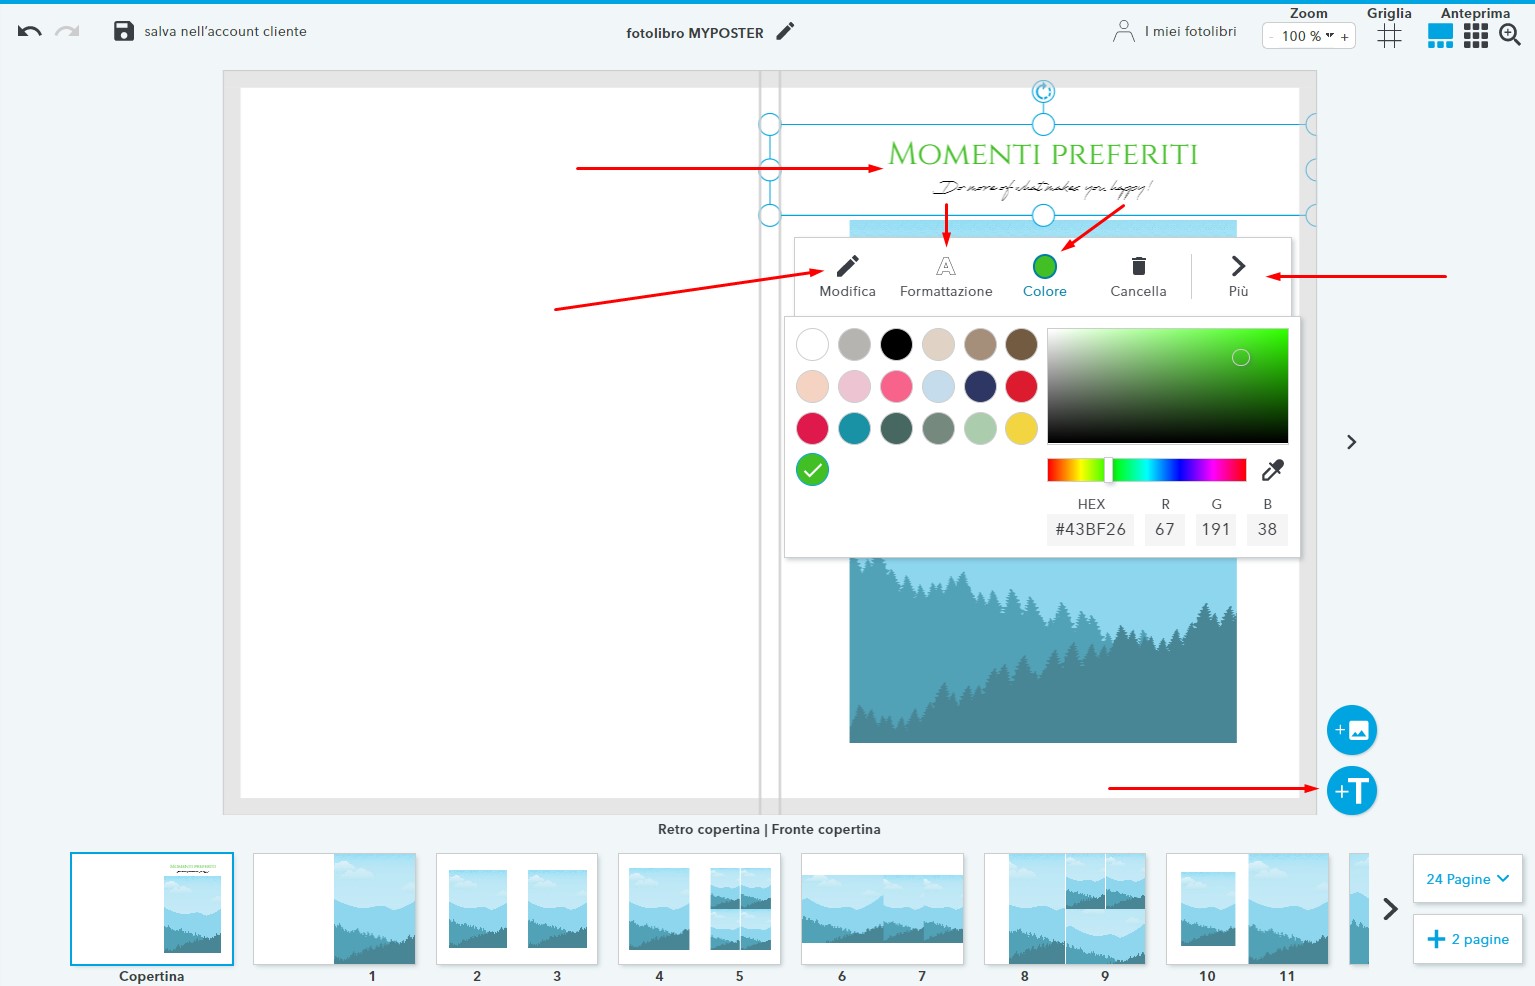Open the page 1 spread thumbnail
1535x986 pixels.
pyautogui.click(x=335, y=909)
